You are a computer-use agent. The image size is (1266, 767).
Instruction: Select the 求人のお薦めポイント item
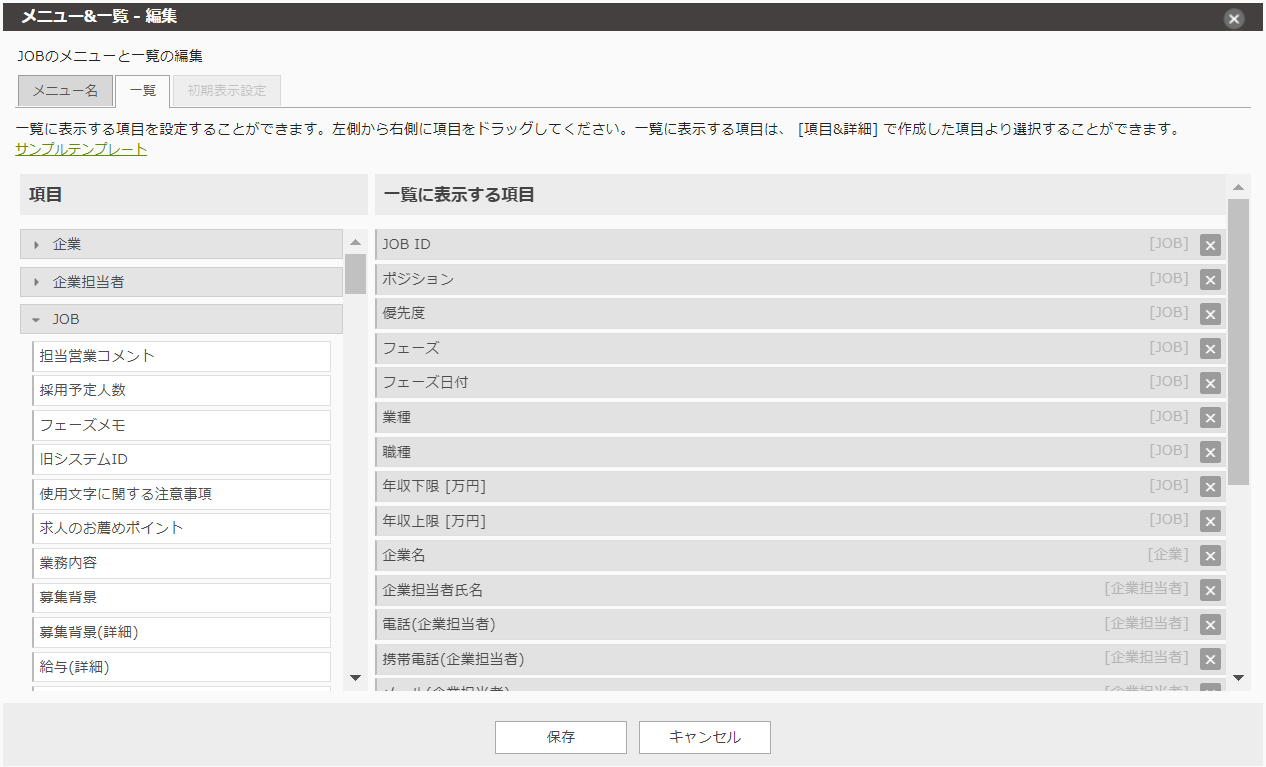181,528
